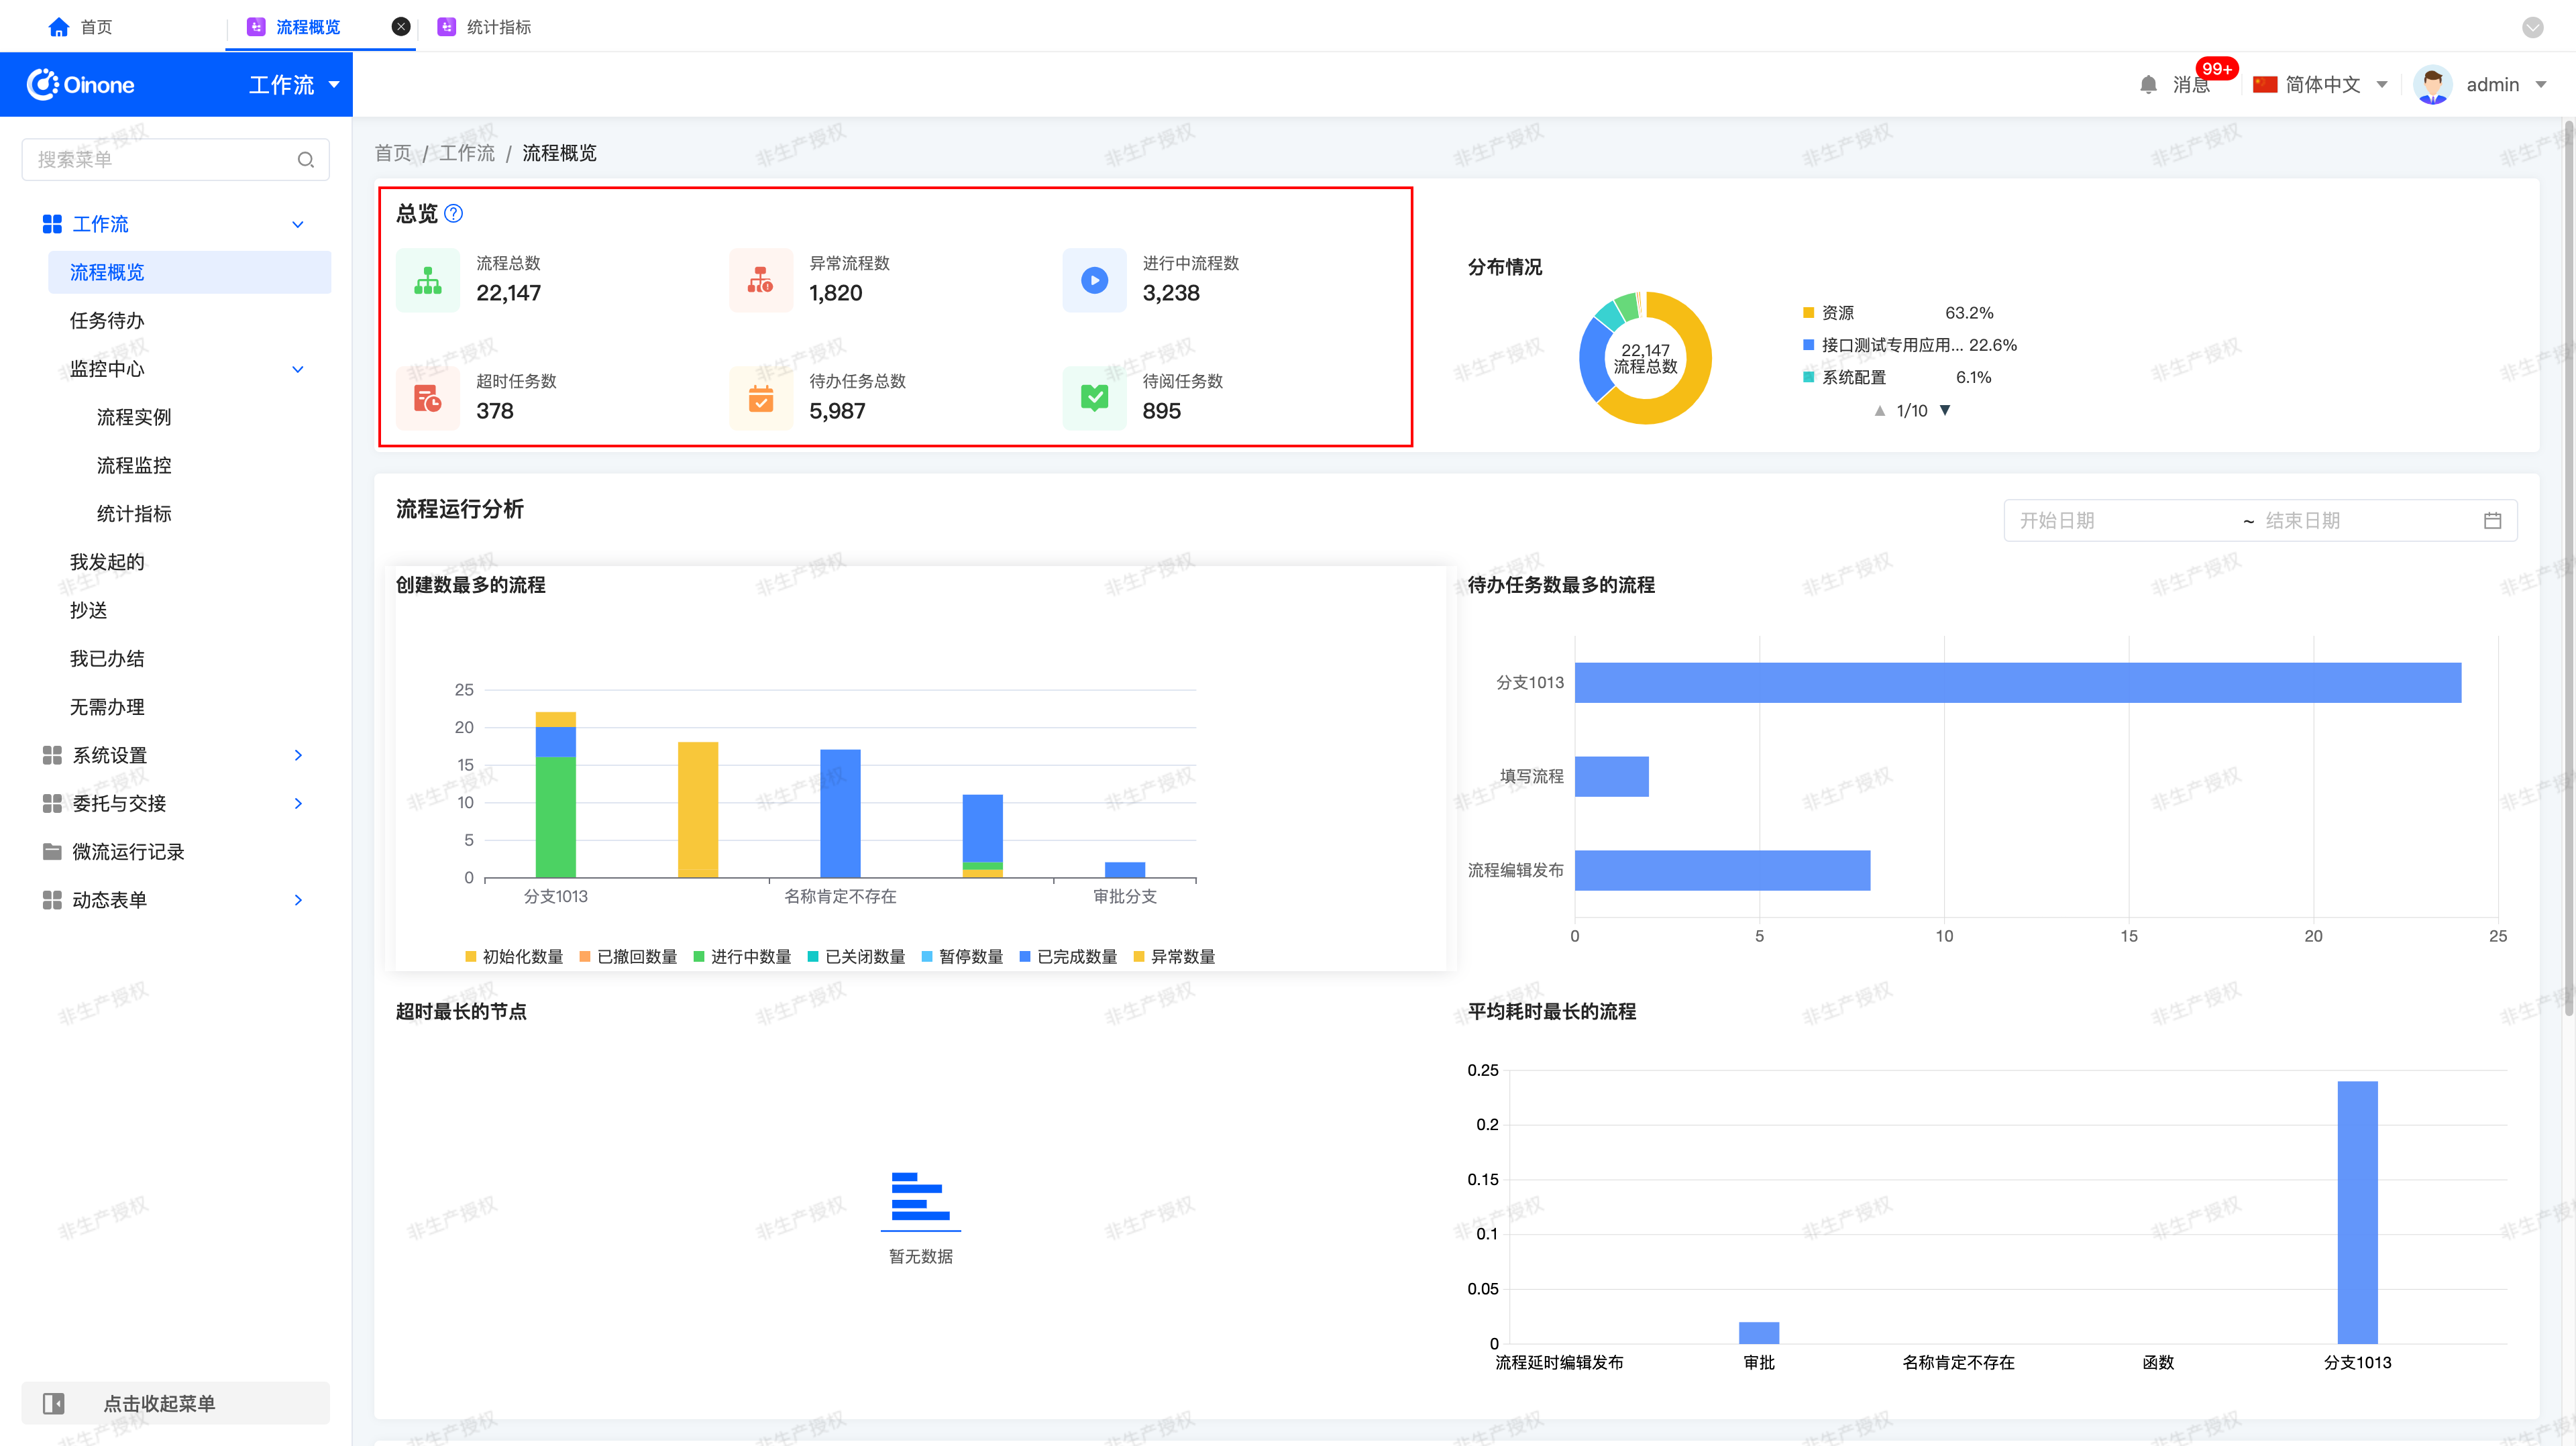Click the search magnifier icon in menu search
The width and height of the screenshot is (2576, 1446).
tap(306, 160)
